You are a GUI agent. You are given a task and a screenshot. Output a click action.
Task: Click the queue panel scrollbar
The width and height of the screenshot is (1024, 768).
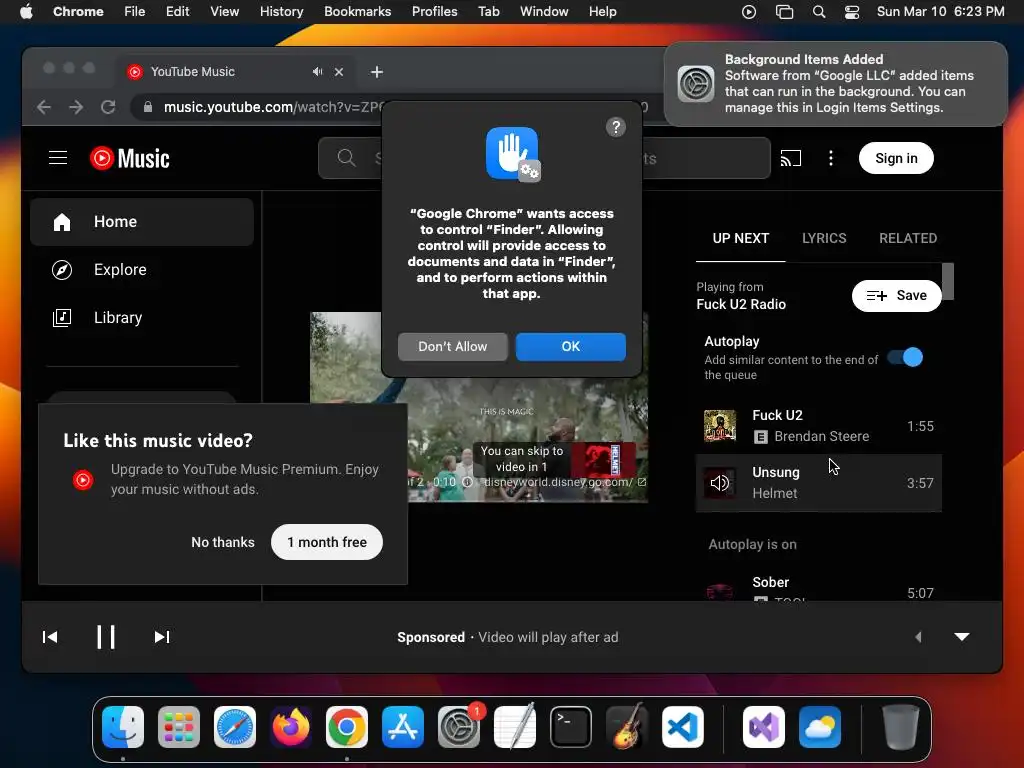(x=948, y=281)
